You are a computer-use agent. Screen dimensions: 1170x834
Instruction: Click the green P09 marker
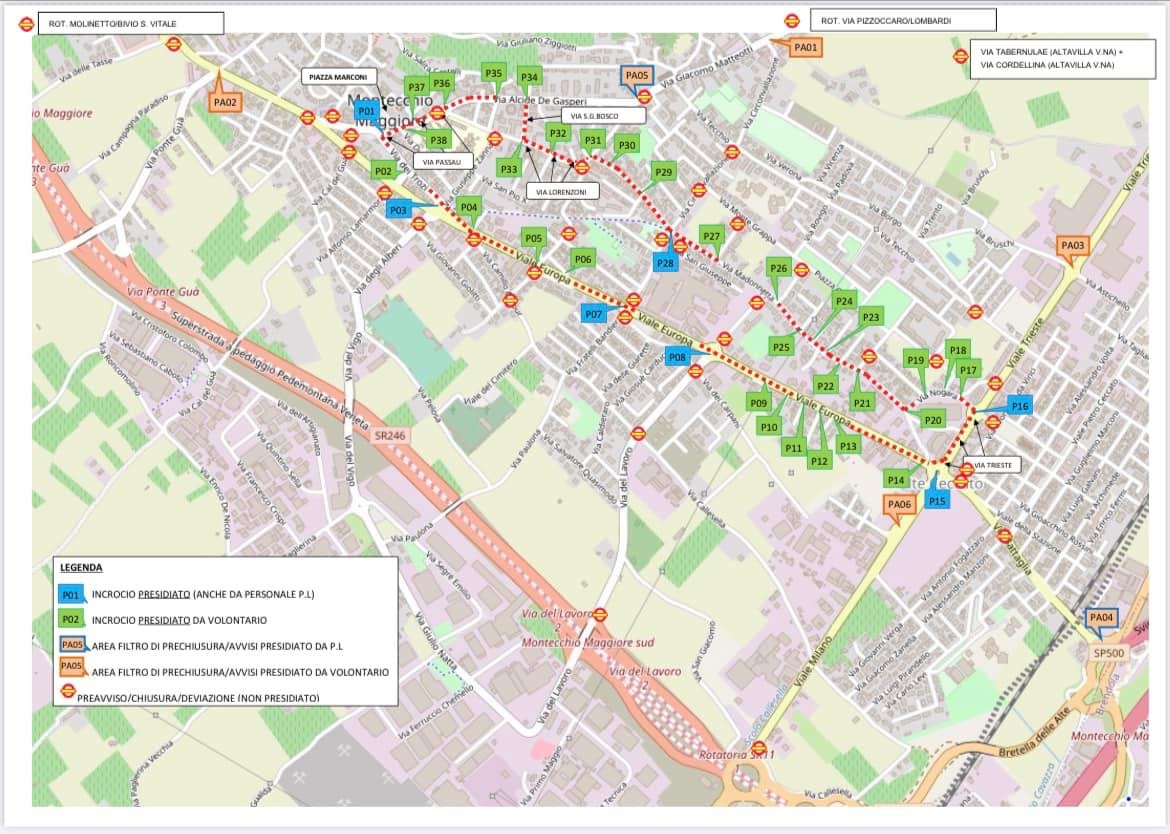(758, 403)
